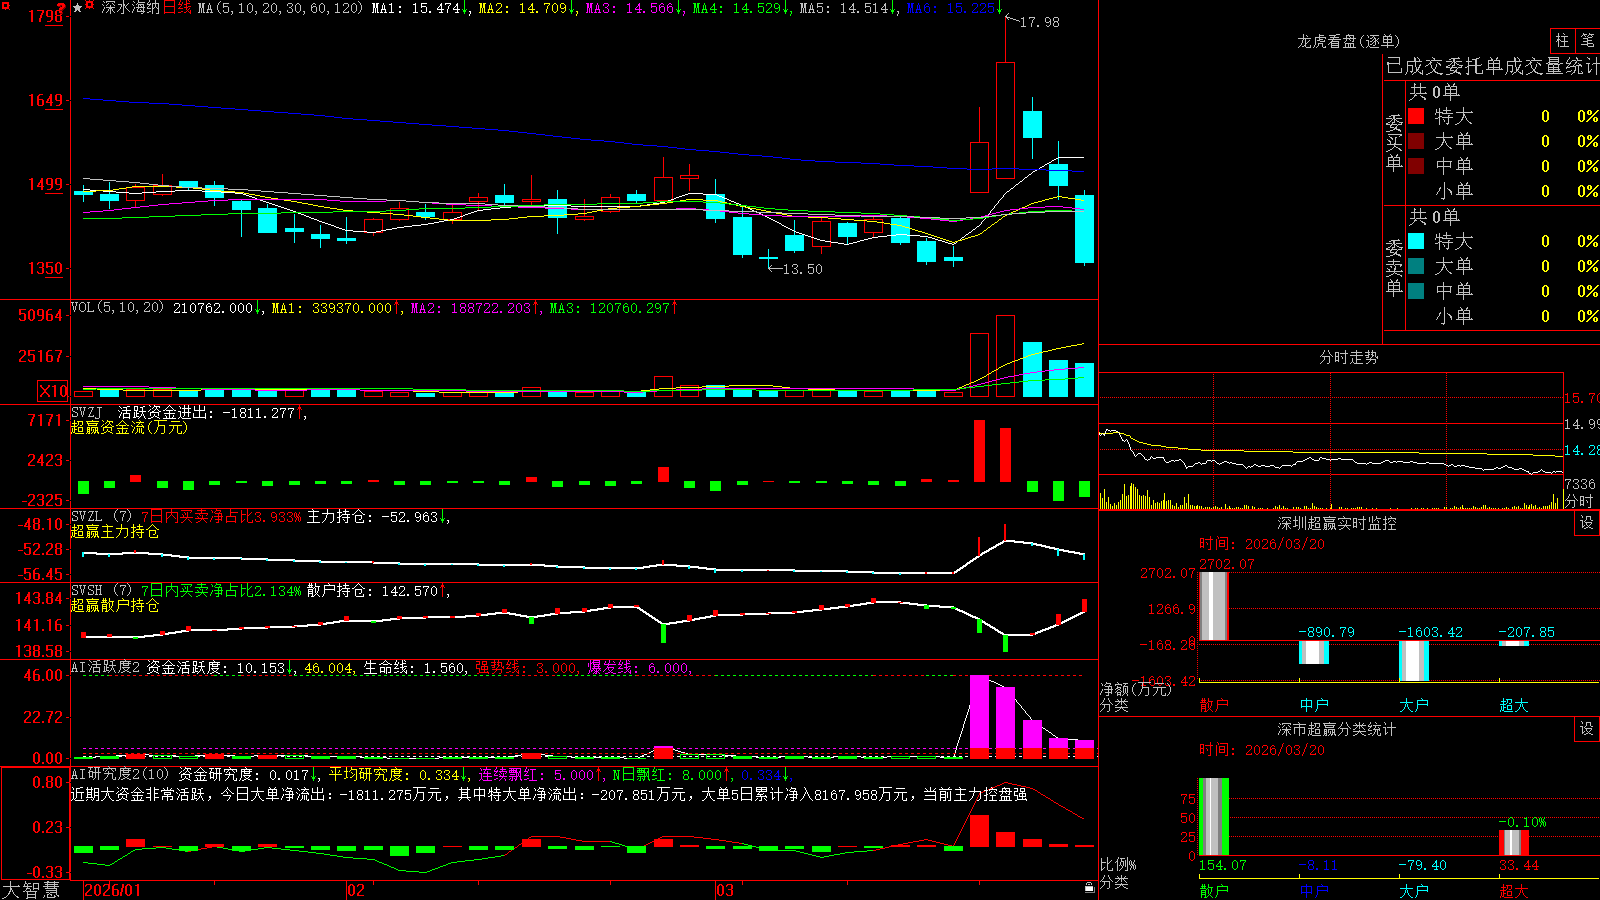Screen dimensions: 1600x900
Task: Click the MA6: 15.225 value
Action: (x=951, y=8)
